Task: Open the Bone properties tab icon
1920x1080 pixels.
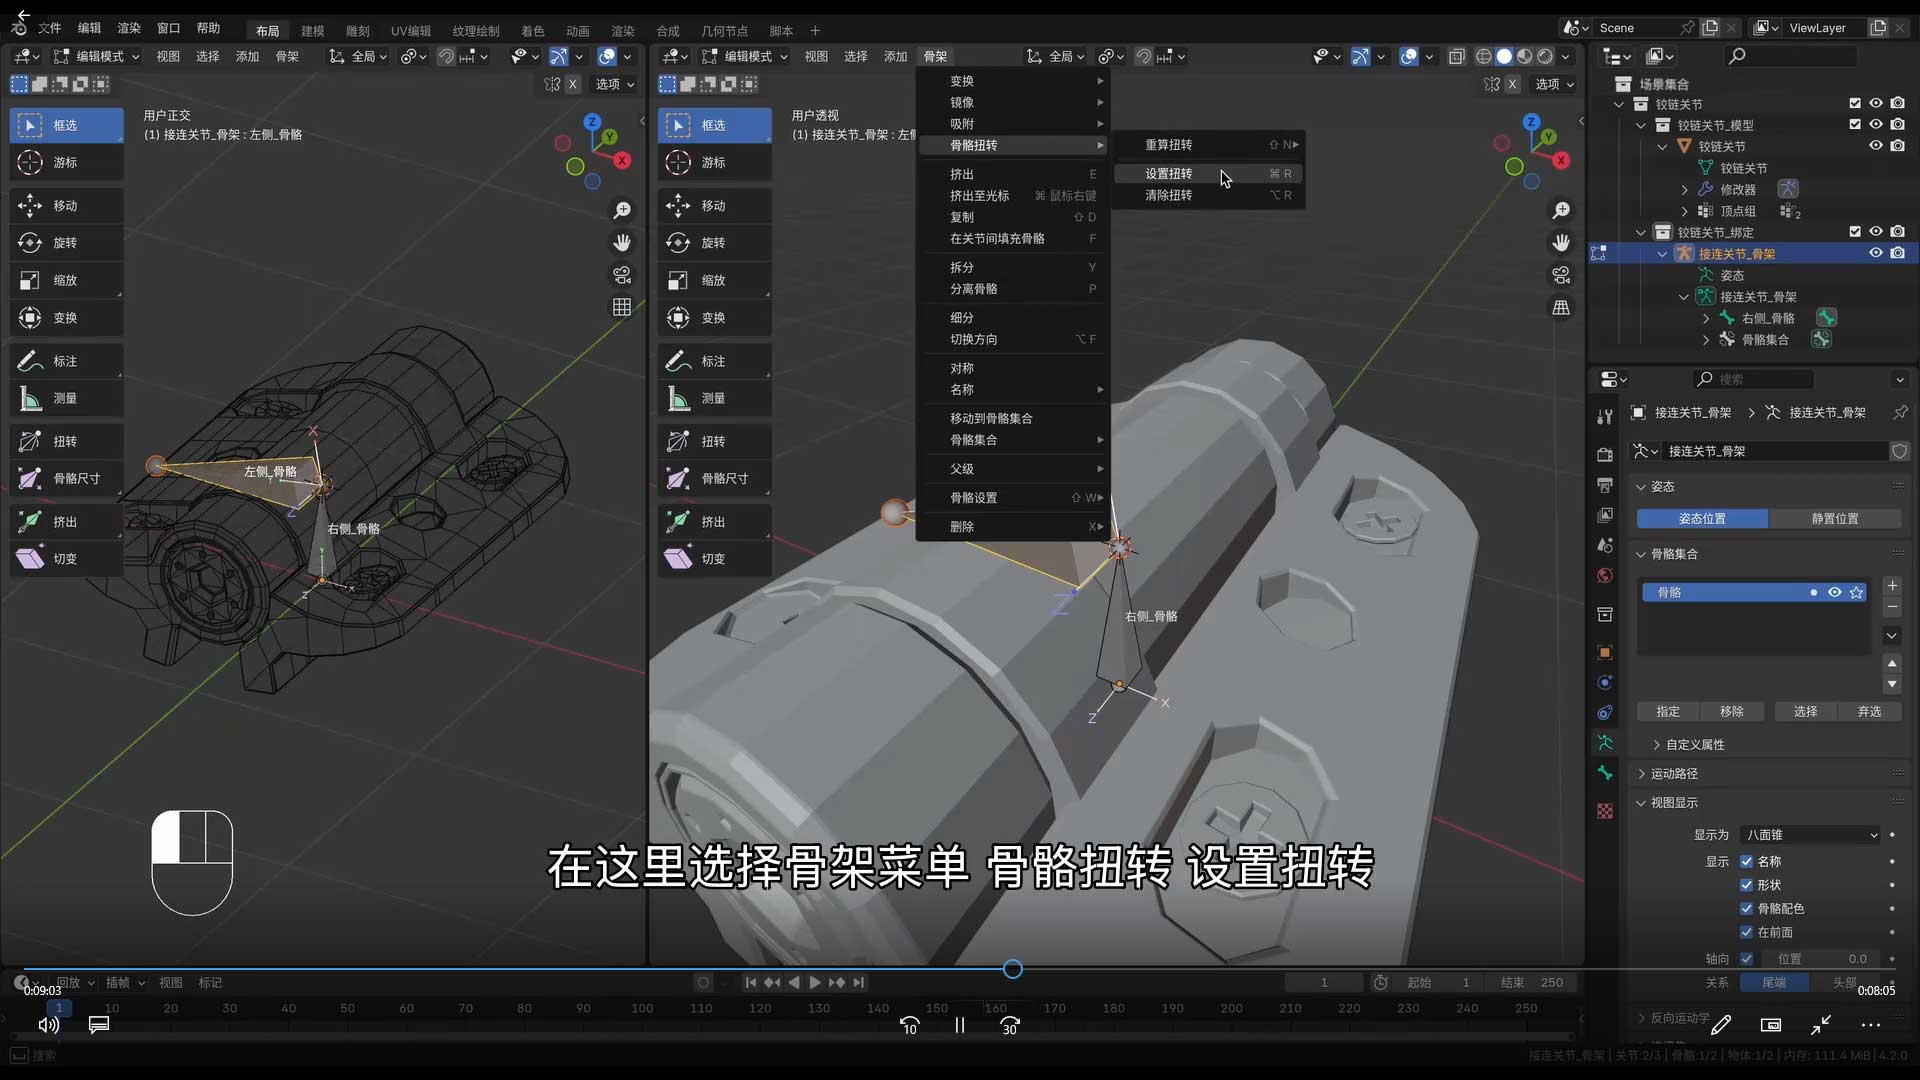Action: [x=1605, y=773]
